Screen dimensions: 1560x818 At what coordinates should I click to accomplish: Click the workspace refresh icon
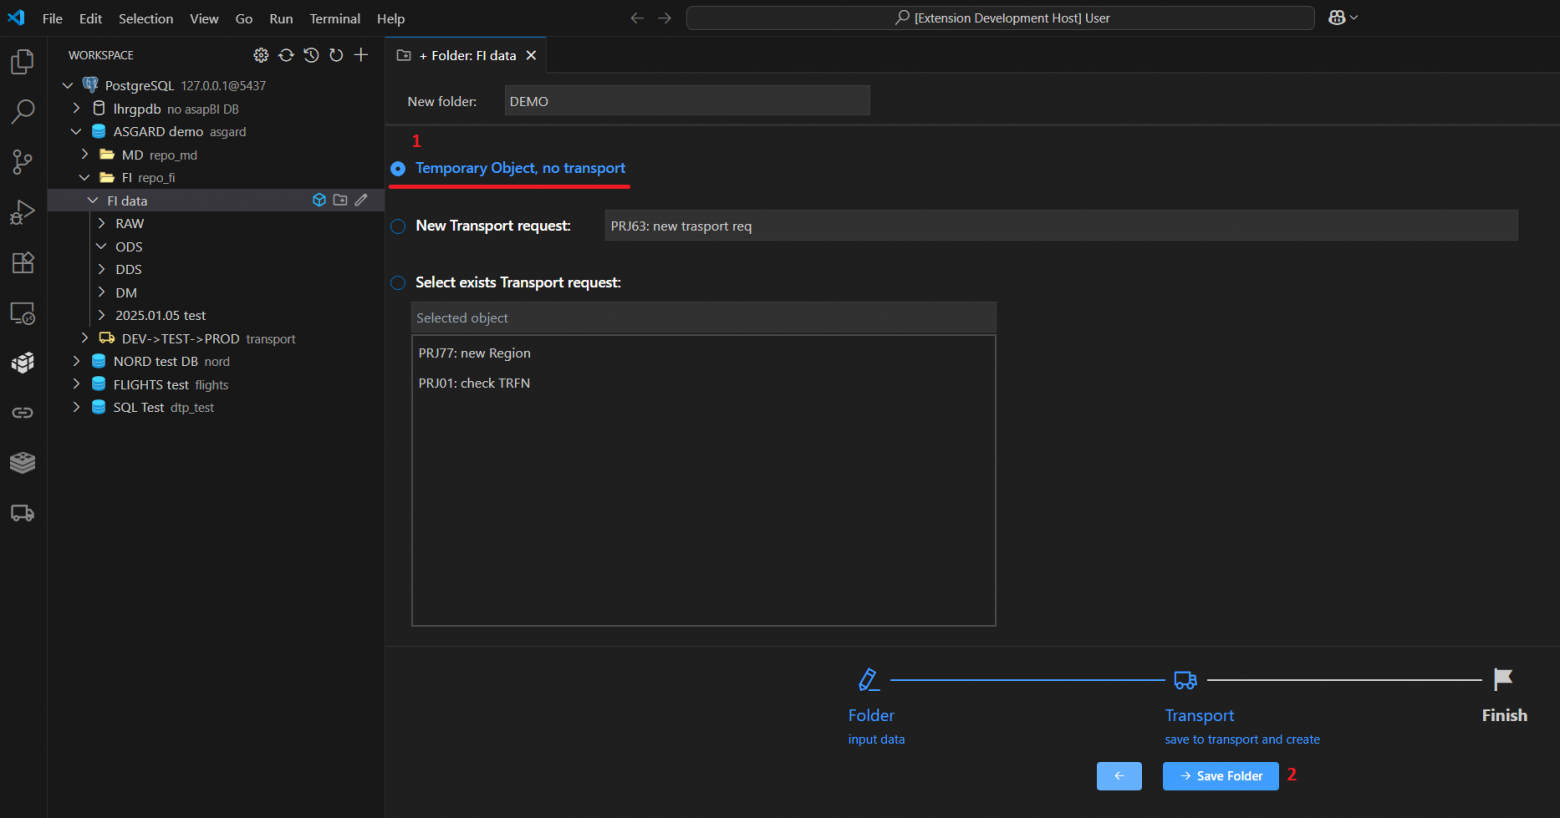click(336, 55)
